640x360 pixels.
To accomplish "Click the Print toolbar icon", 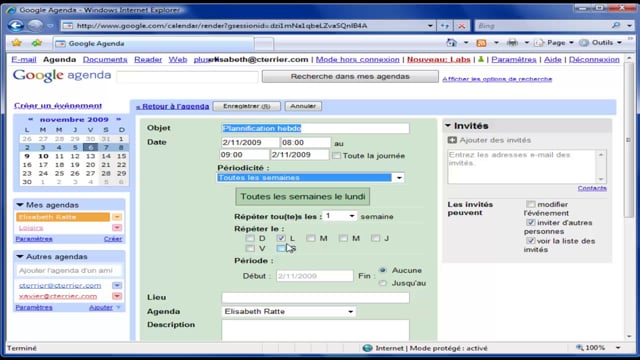I will coord(512,42).
